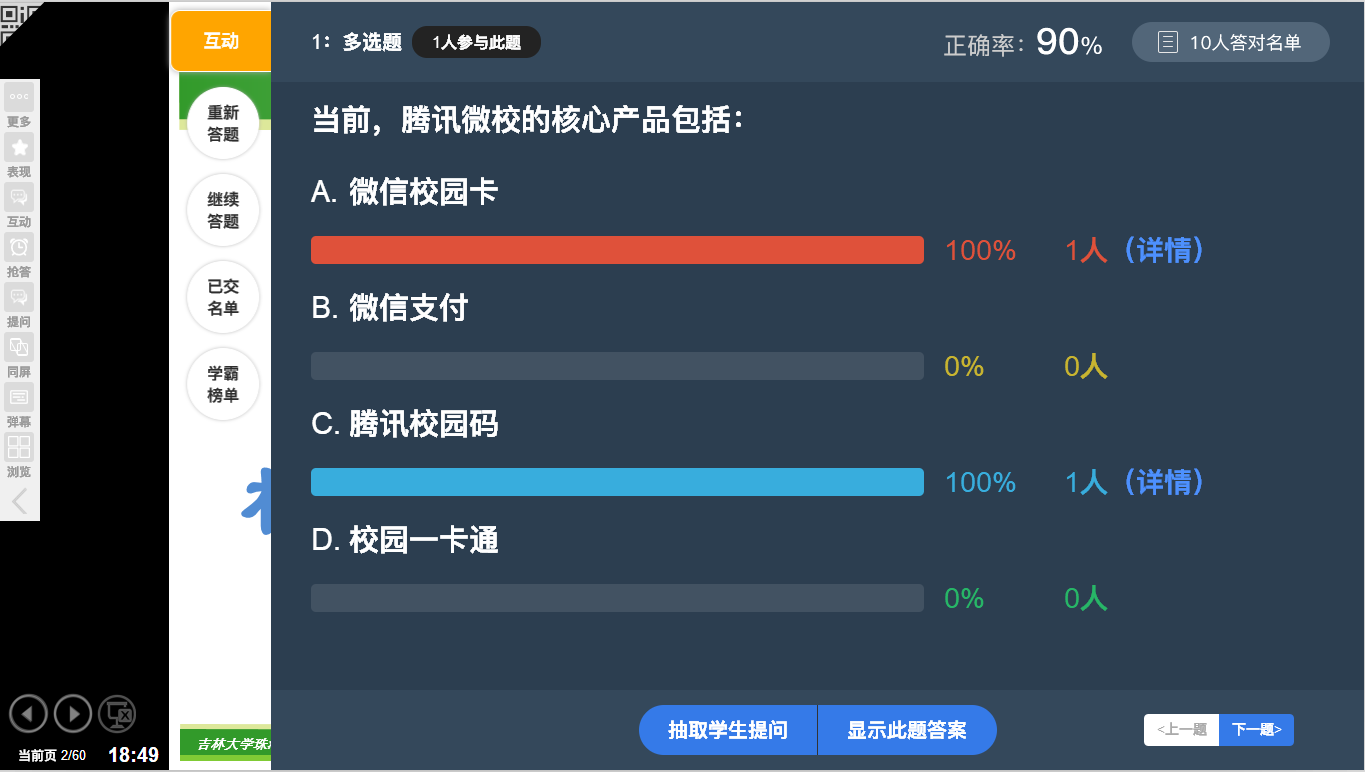1365x772 pixels.
Task: Click the 表现 star icon
Action: (x=19, y=147)
